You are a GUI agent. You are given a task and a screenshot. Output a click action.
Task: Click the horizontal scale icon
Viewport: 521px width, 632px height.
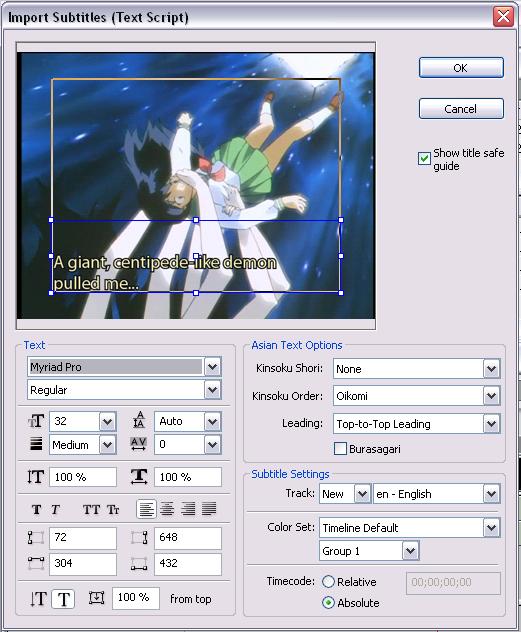(139, 476)
